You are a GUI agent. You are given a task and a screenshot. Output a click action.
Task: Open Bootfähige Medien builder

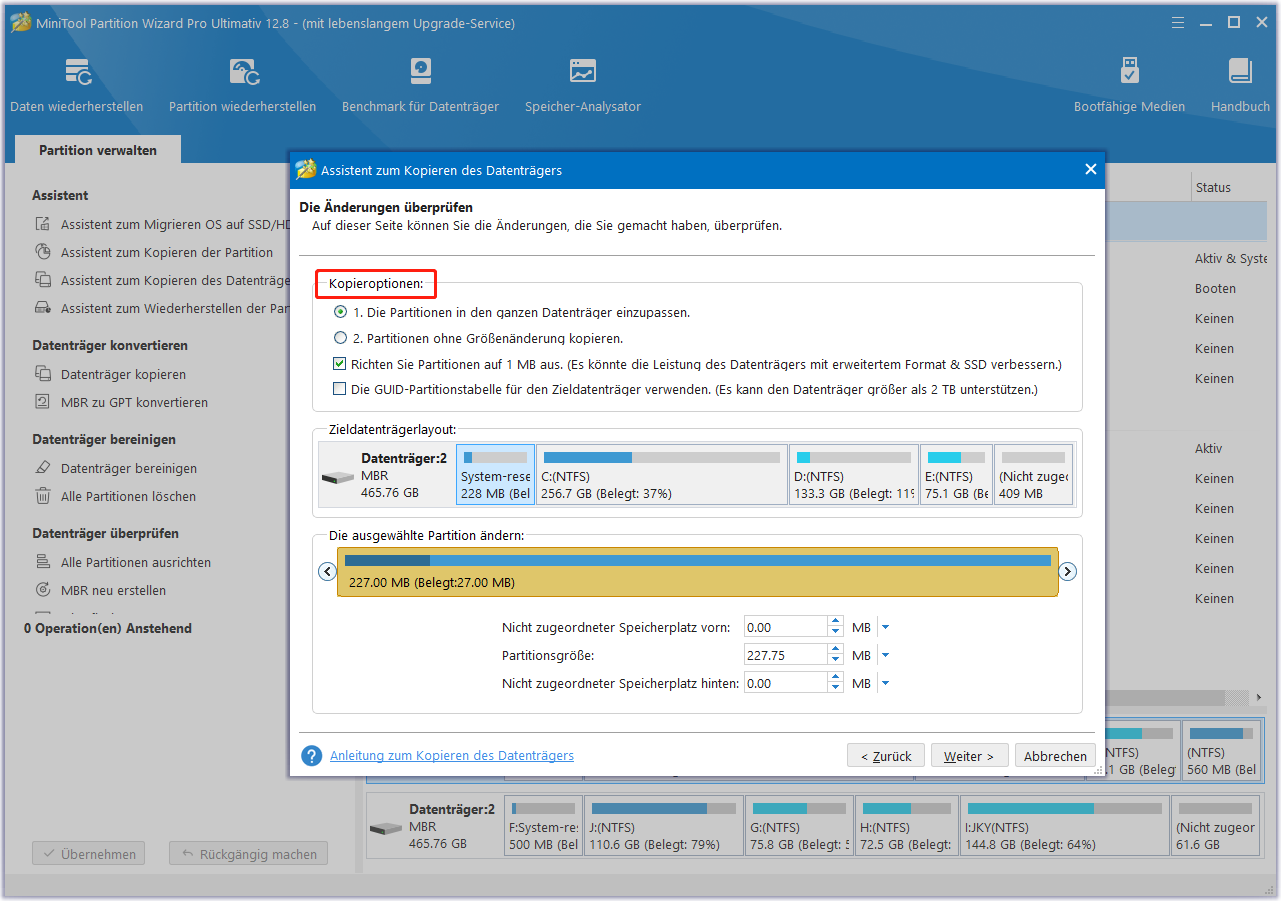pos(1129,85)
